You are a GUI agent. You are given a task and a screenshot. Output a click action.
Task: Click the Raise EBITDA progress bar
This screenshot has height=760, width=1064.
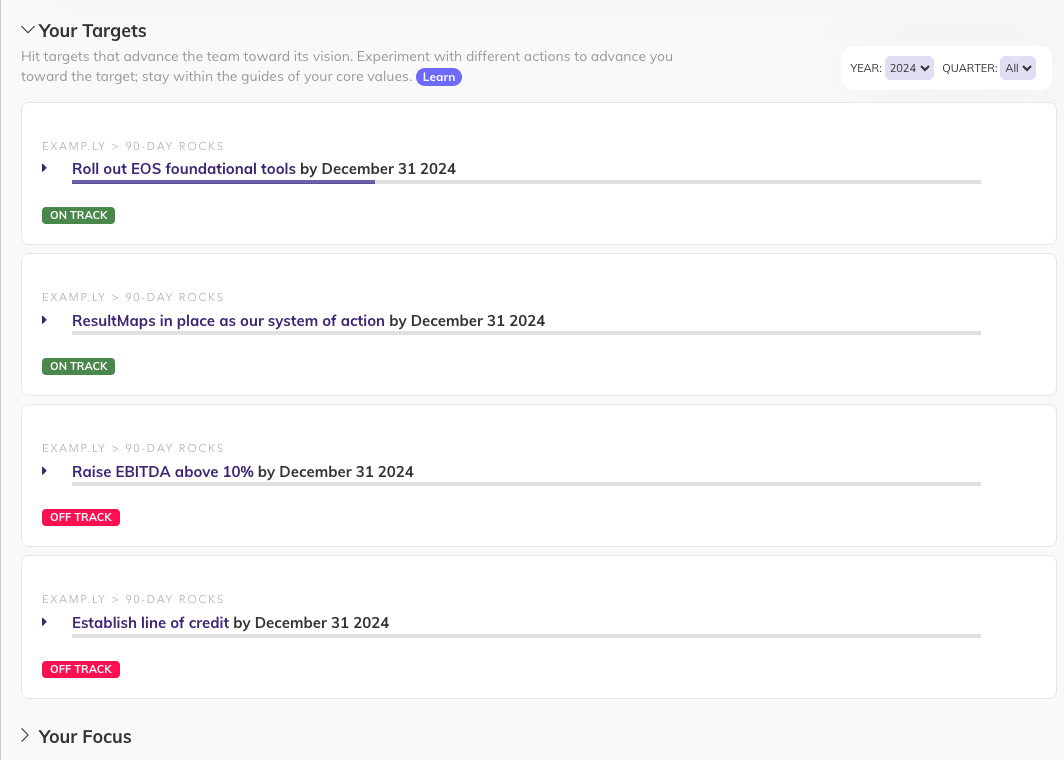point(527,484)
